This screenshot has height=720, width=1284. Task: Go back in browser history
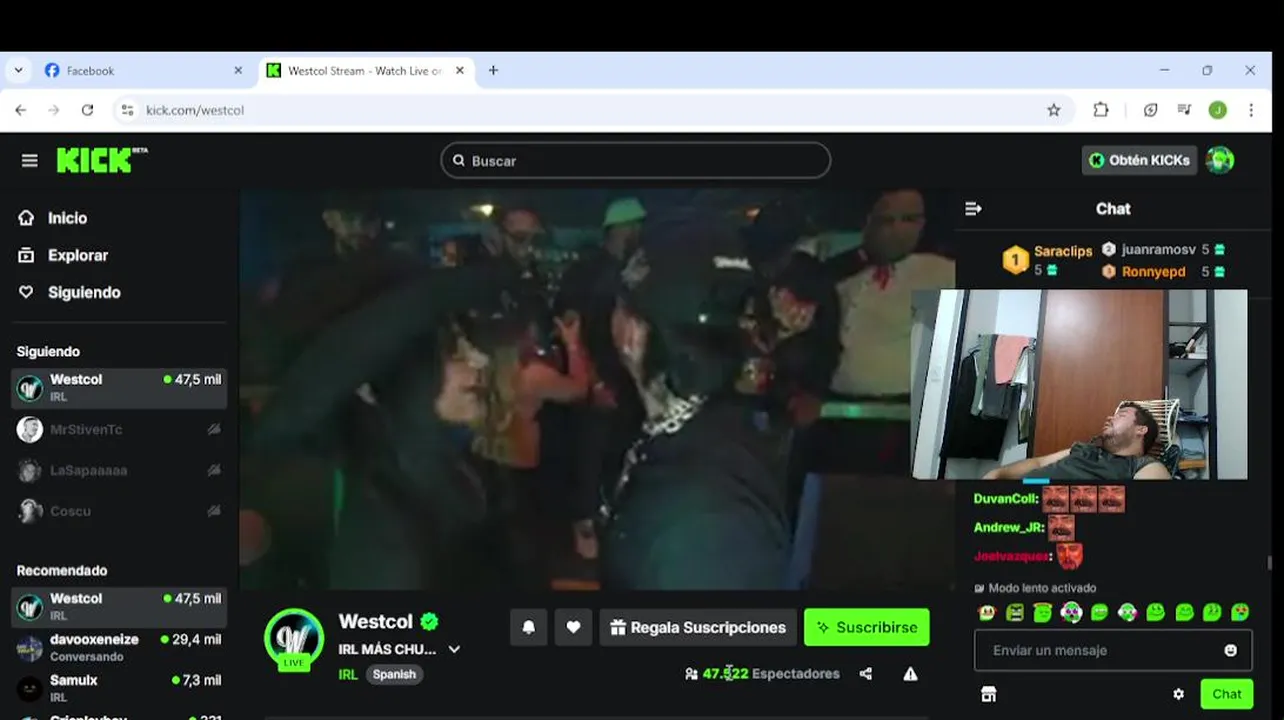coord(21,110)
